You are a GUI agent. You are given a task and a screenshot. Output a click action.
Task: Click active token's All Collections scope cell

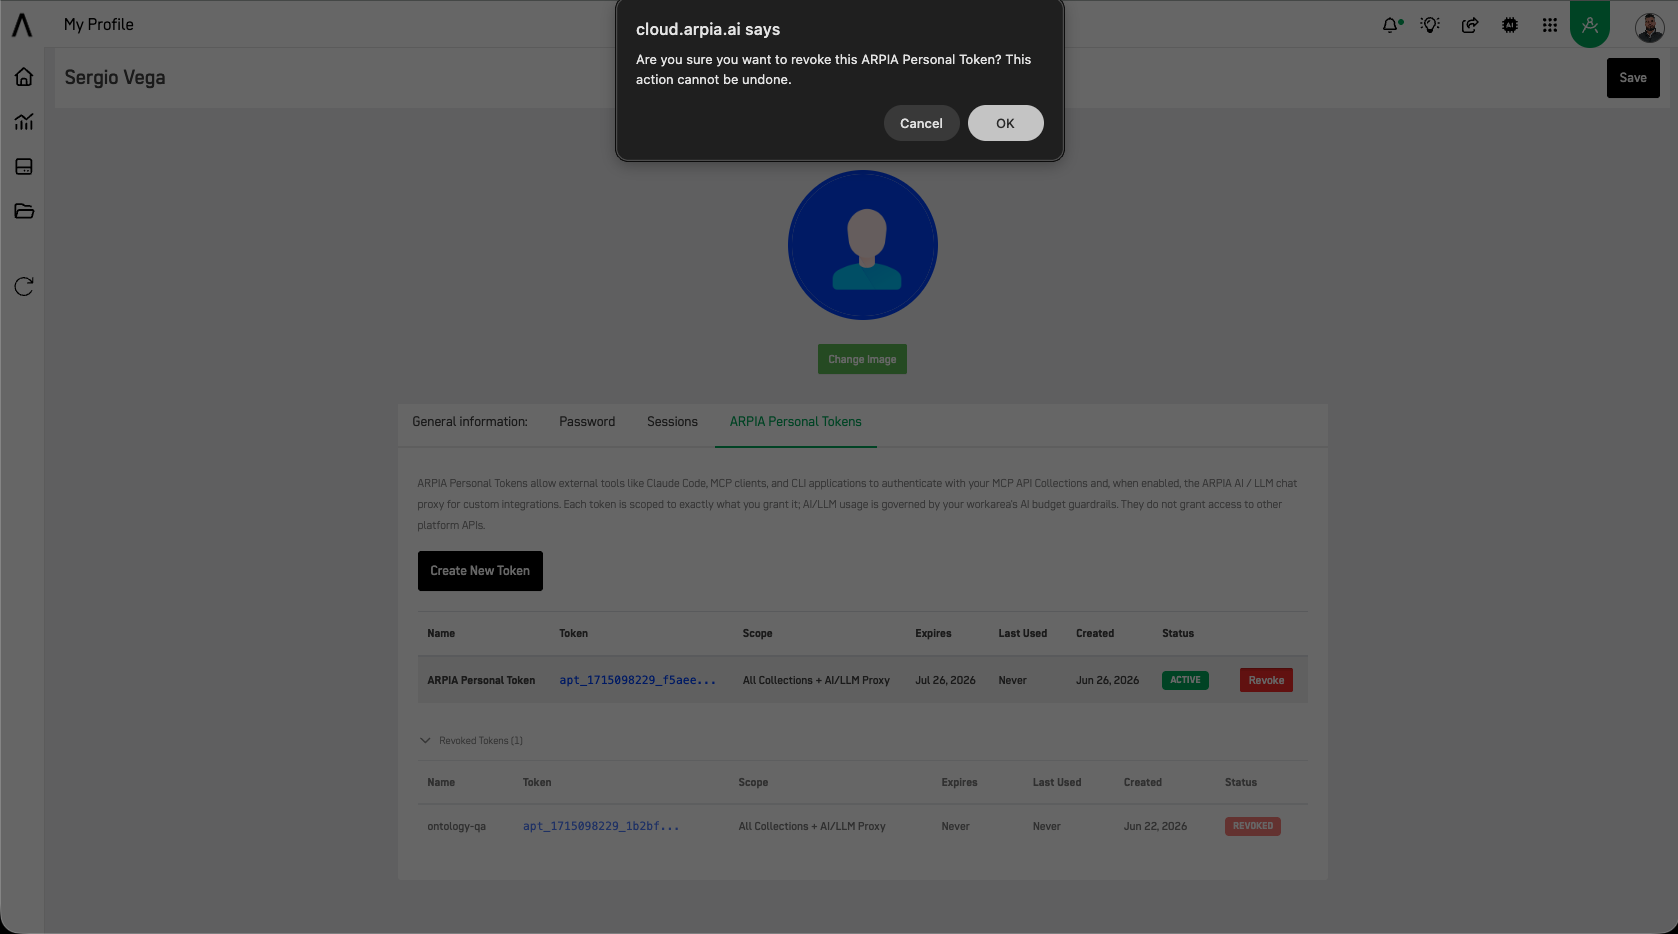pyautogui.click(x=816, y=680)
